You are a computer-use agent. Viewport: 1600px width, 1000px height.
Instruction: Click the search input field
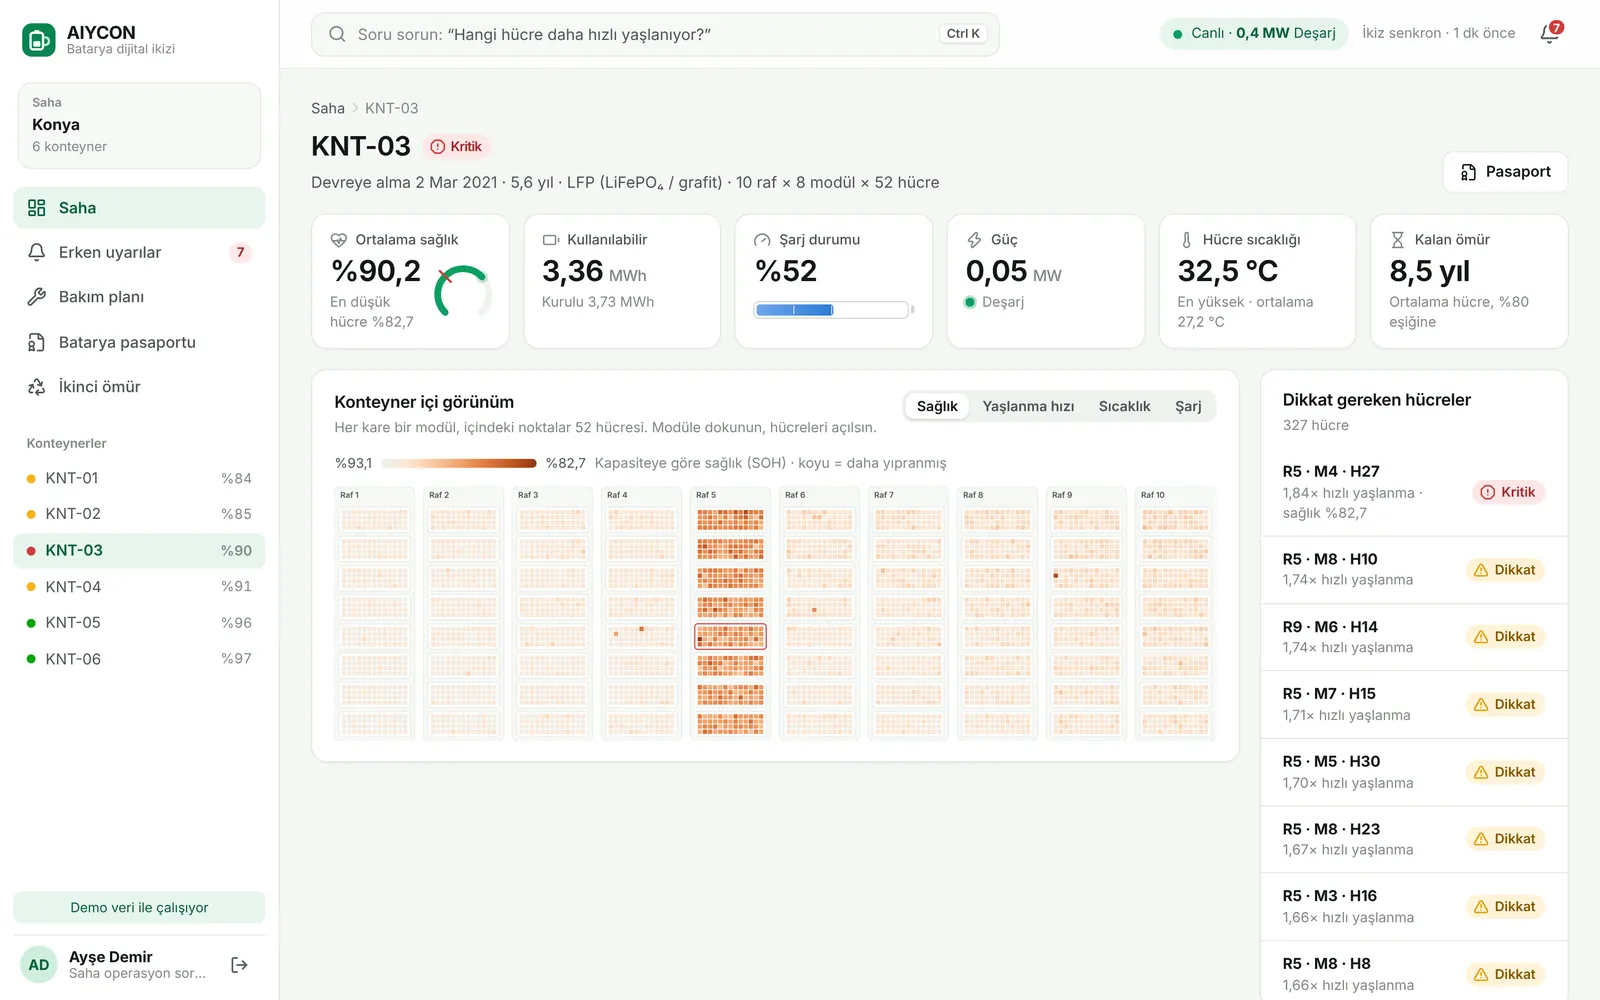[x=655, y=34]
